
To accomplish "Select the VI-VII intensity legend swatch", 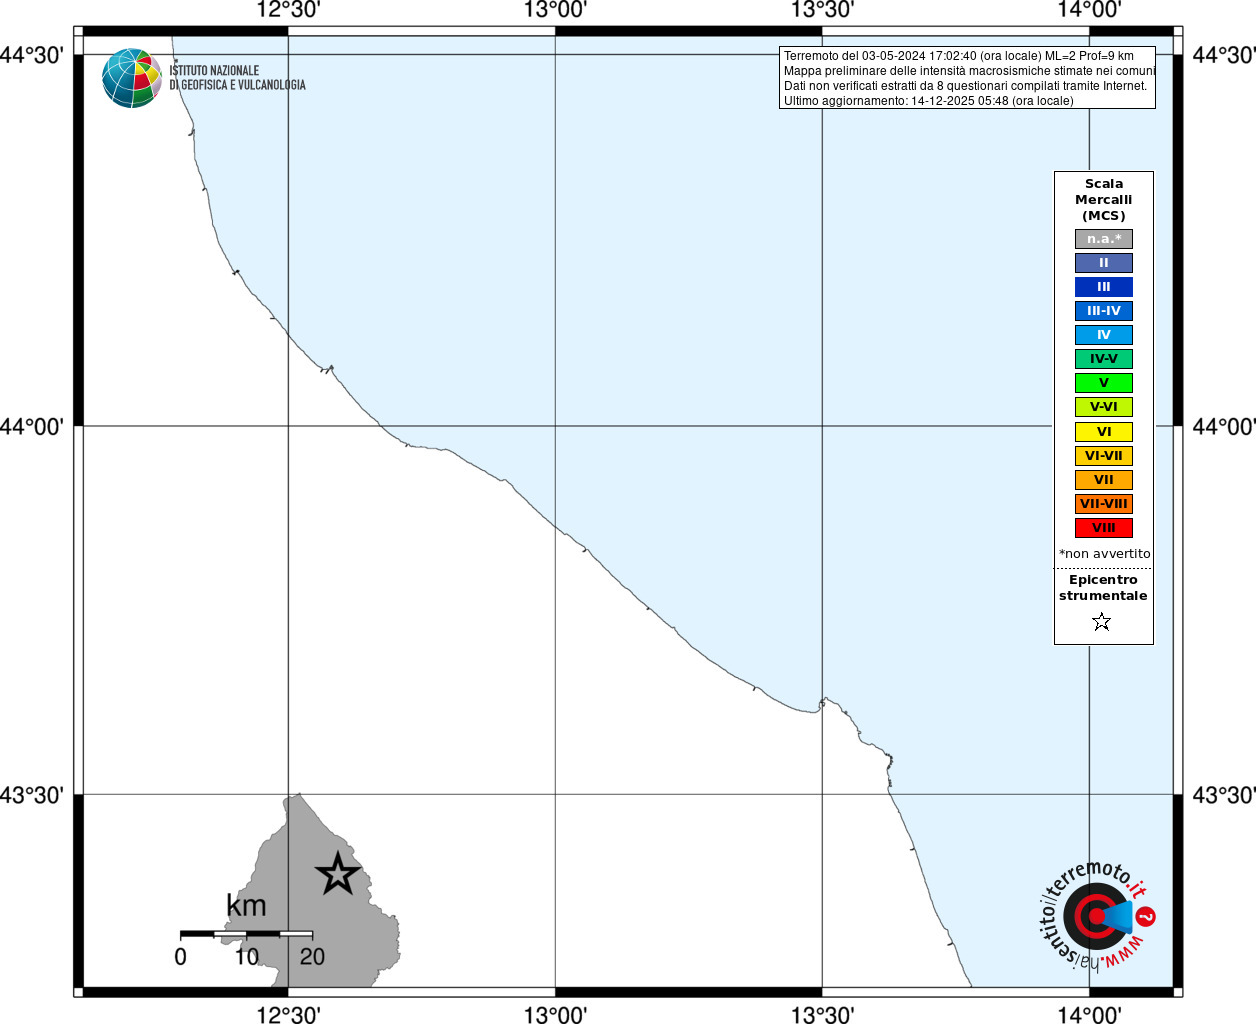I will click(x=1104, y=456).
